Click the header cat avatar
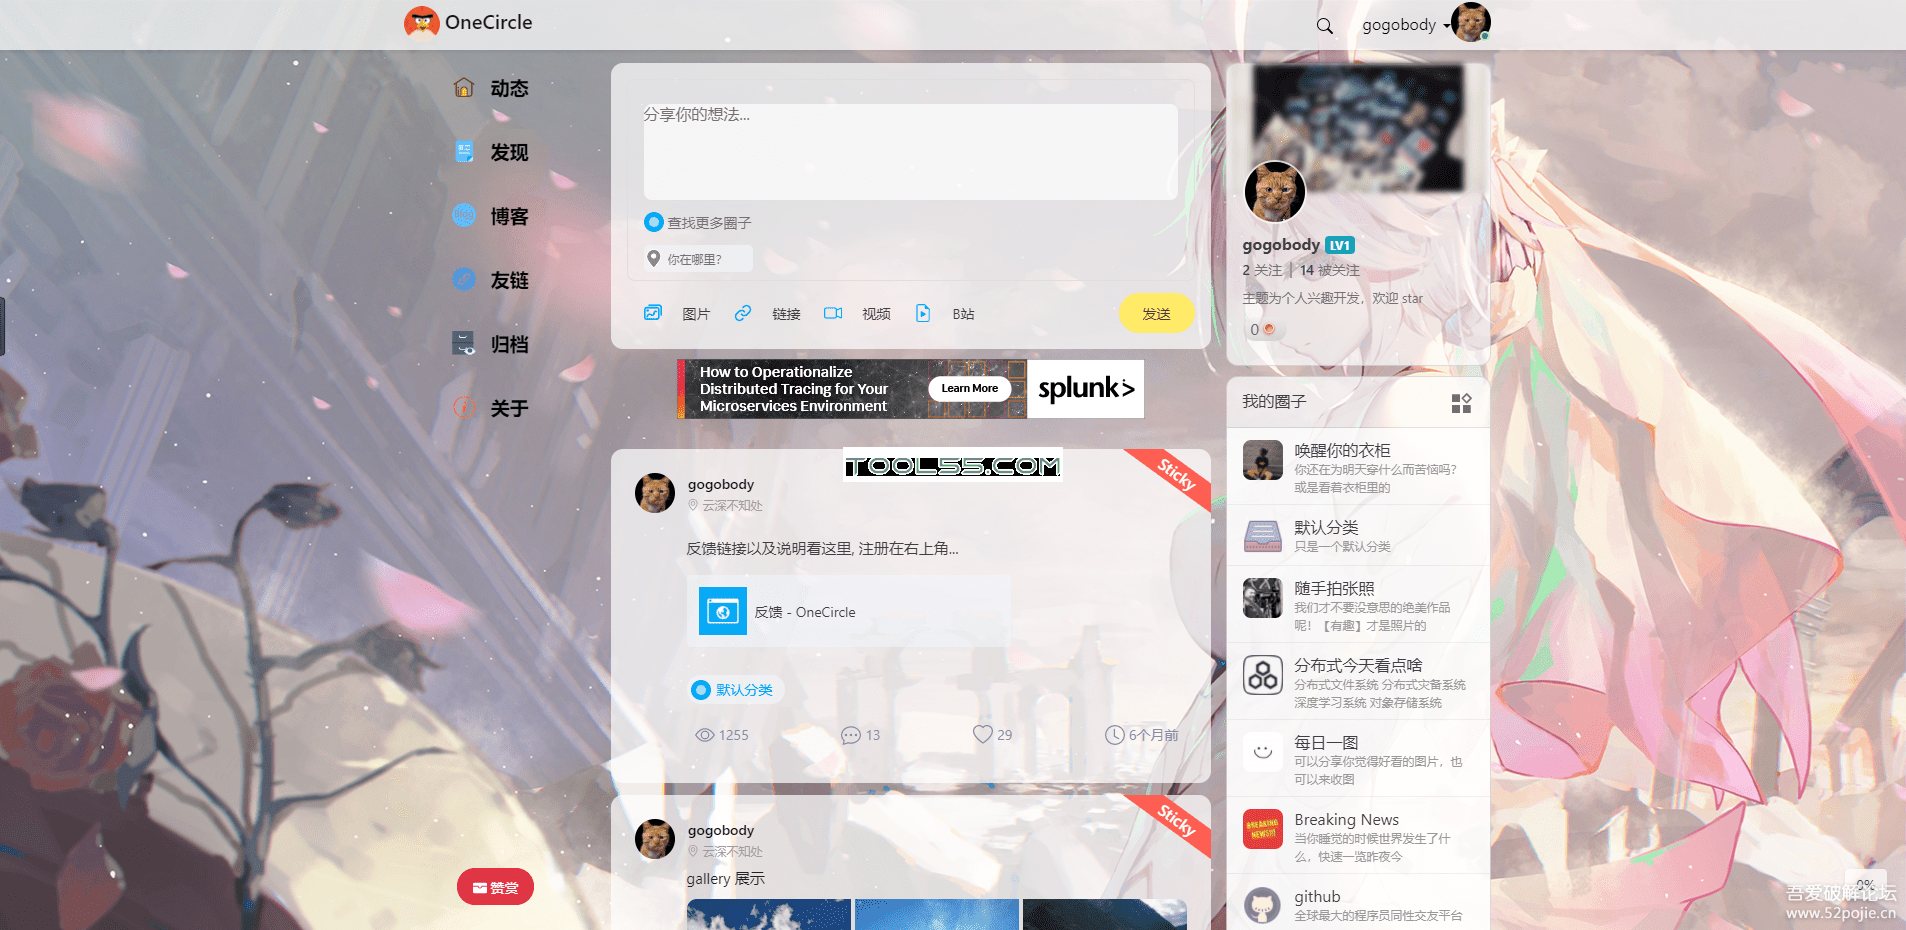This screenshot has width=1906, height=930. 1470,22
